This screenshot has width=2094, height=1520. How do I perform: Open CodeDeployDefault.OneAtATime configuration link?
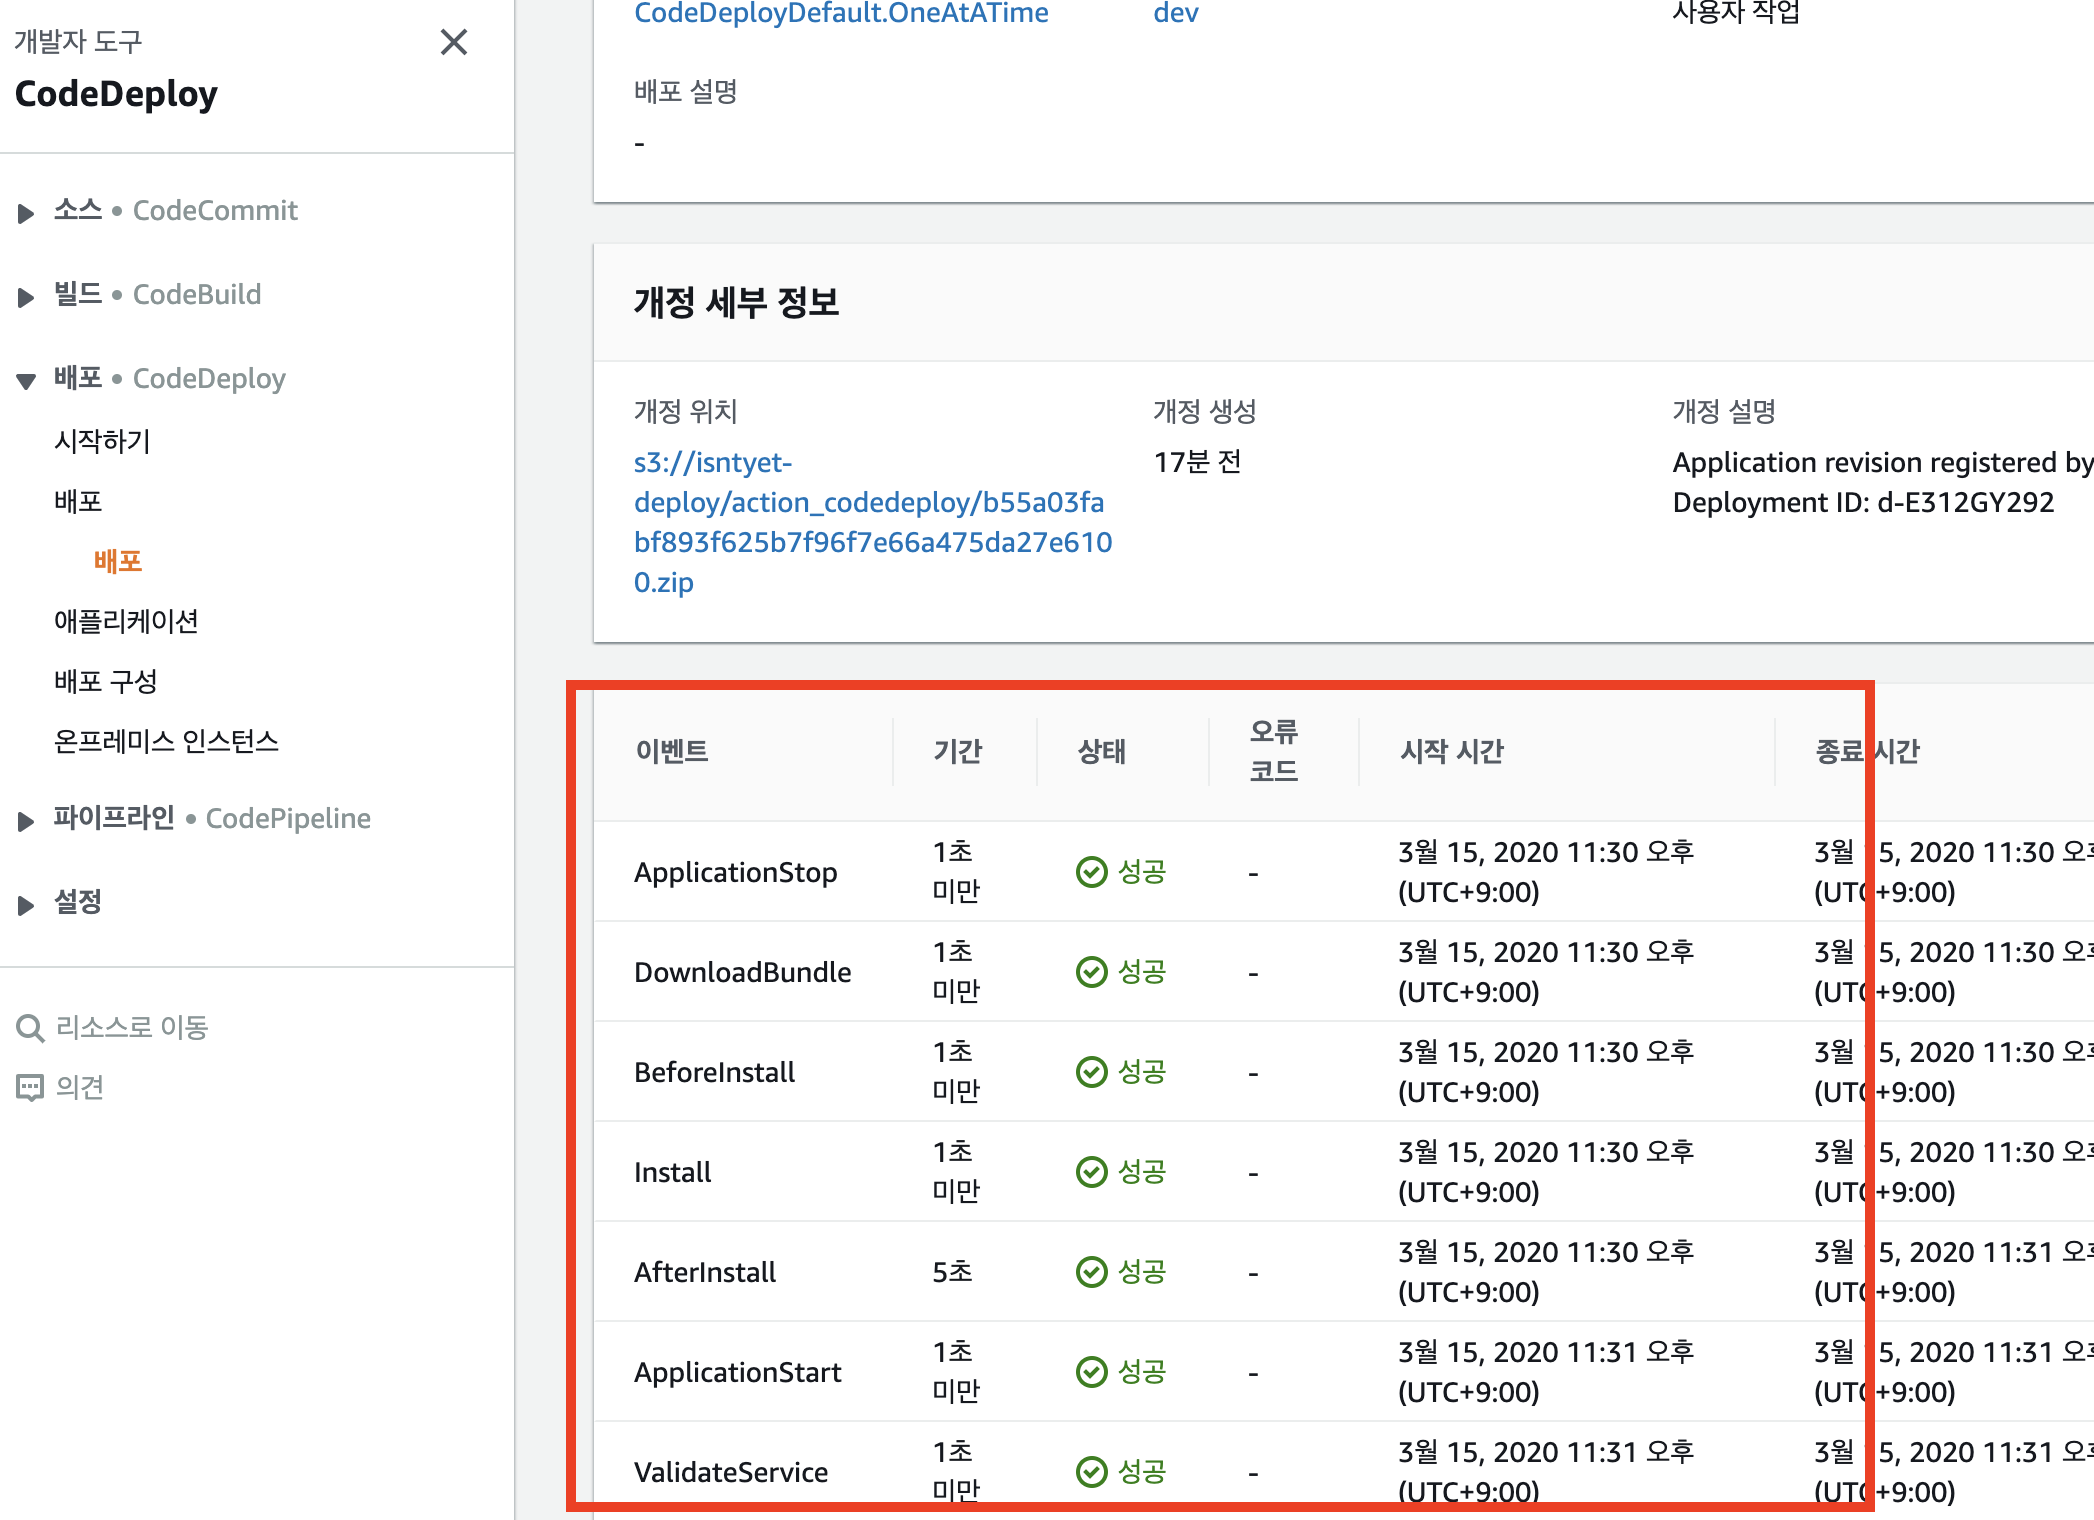[x=841, y=13]
